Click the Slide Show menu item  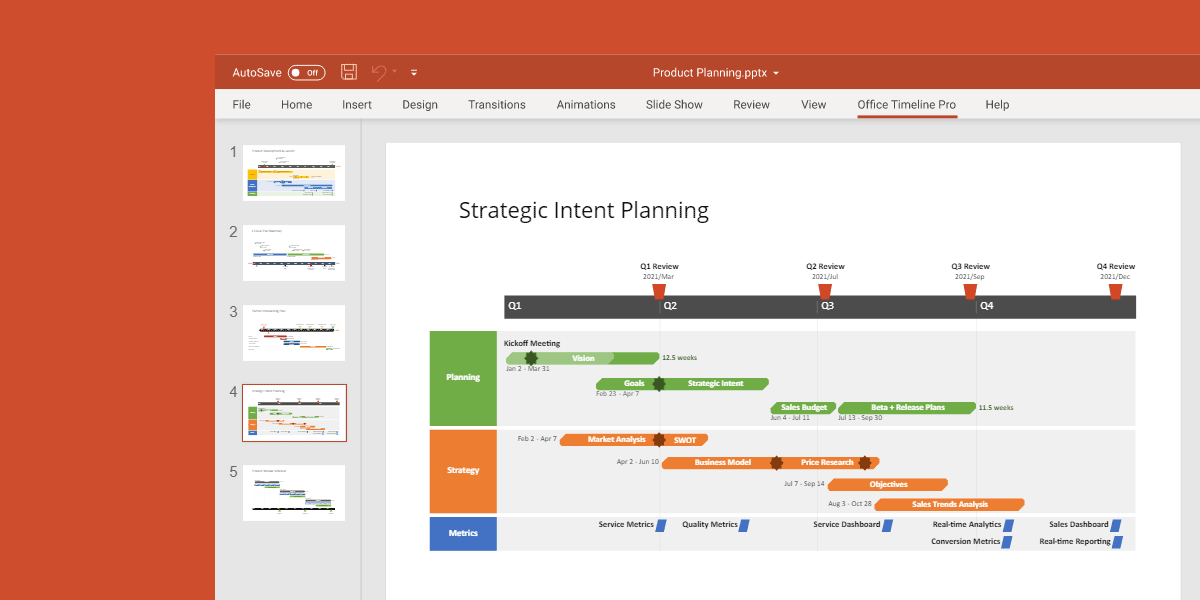673,104
